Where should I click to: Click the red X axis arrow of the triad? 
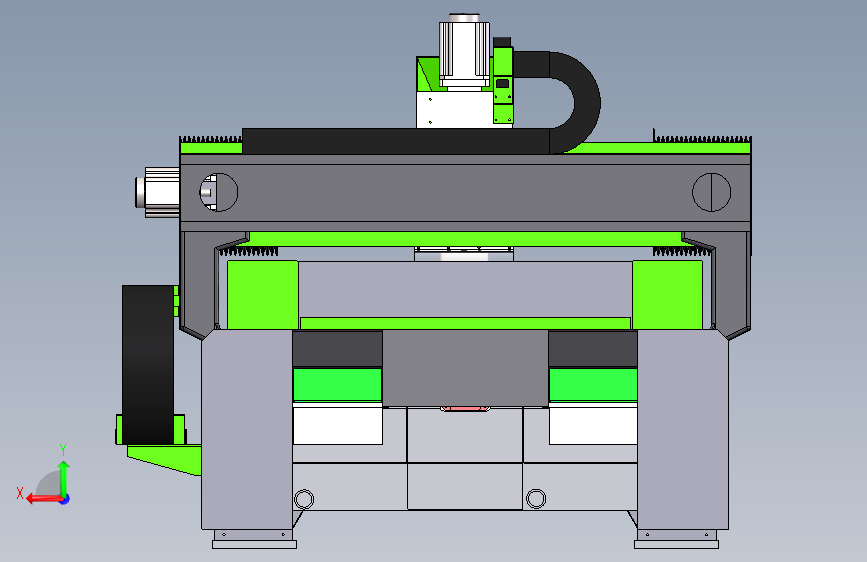coord(44,499)
